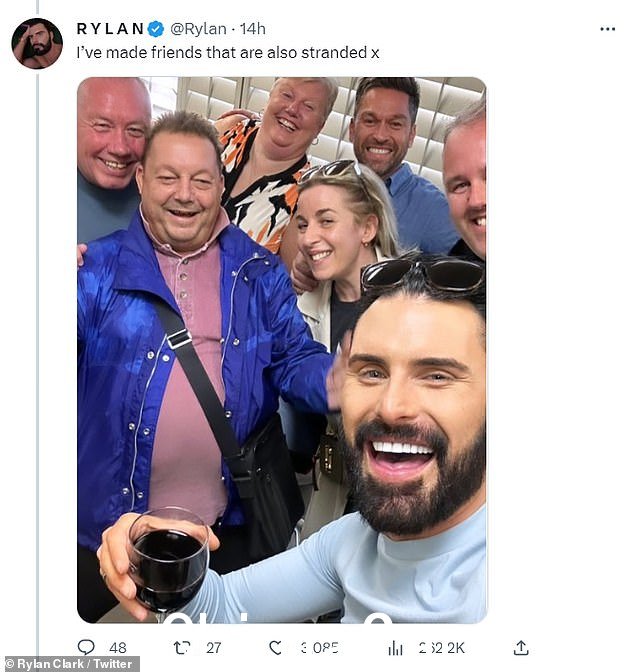The height and width of the screenshot is (672, 634).
Task: Click the retweet arrows icon
Action: tap(182, 648)
